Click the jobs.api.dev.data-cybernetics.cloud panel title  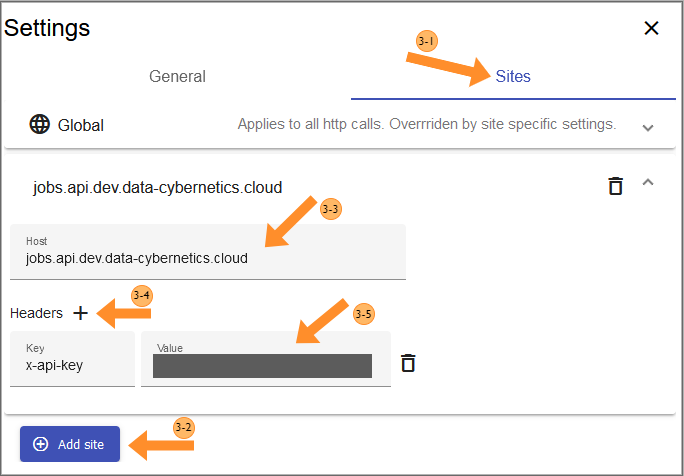coord(157,186)
